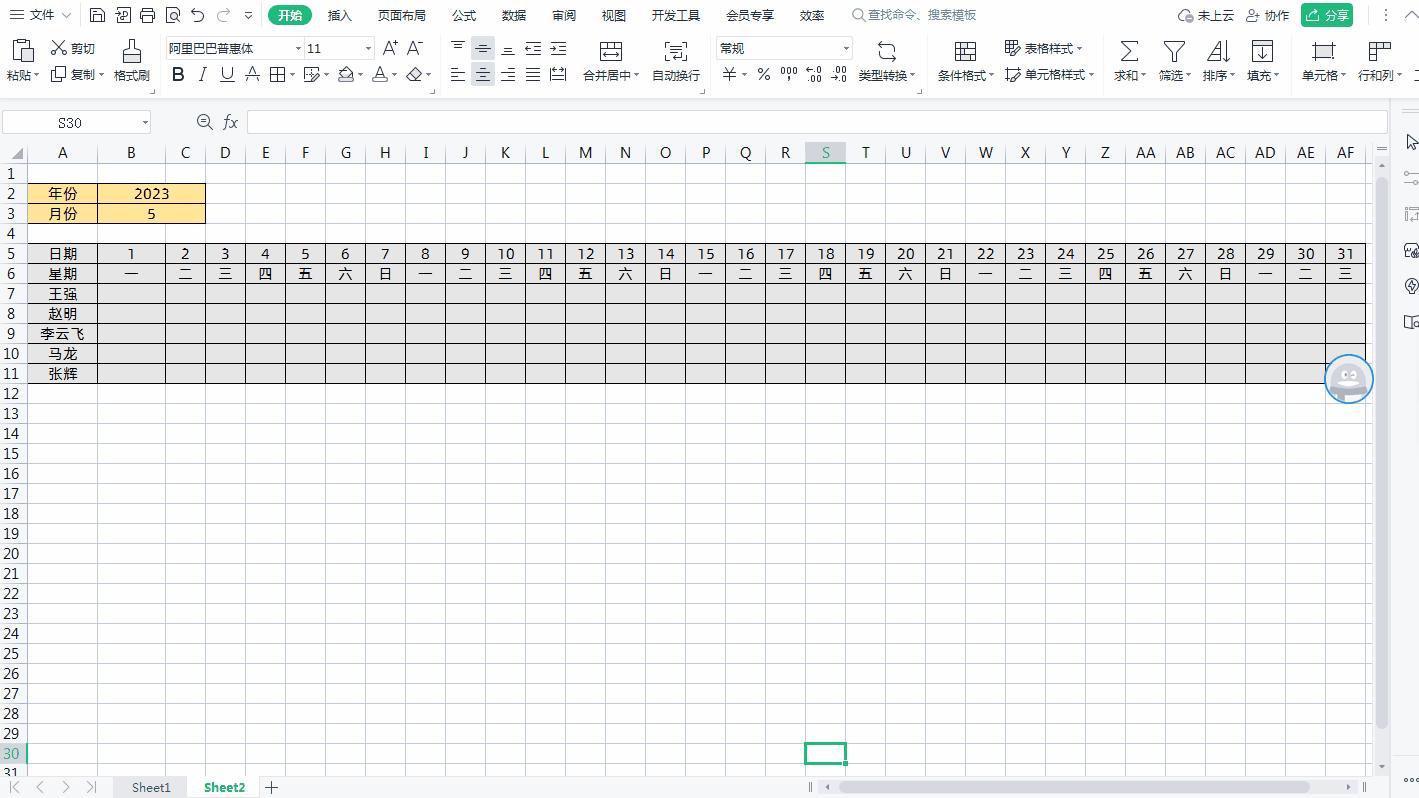Toggle Italic formatting
1419x798 pixels.
pyautogui.click(x=203, y=74)
